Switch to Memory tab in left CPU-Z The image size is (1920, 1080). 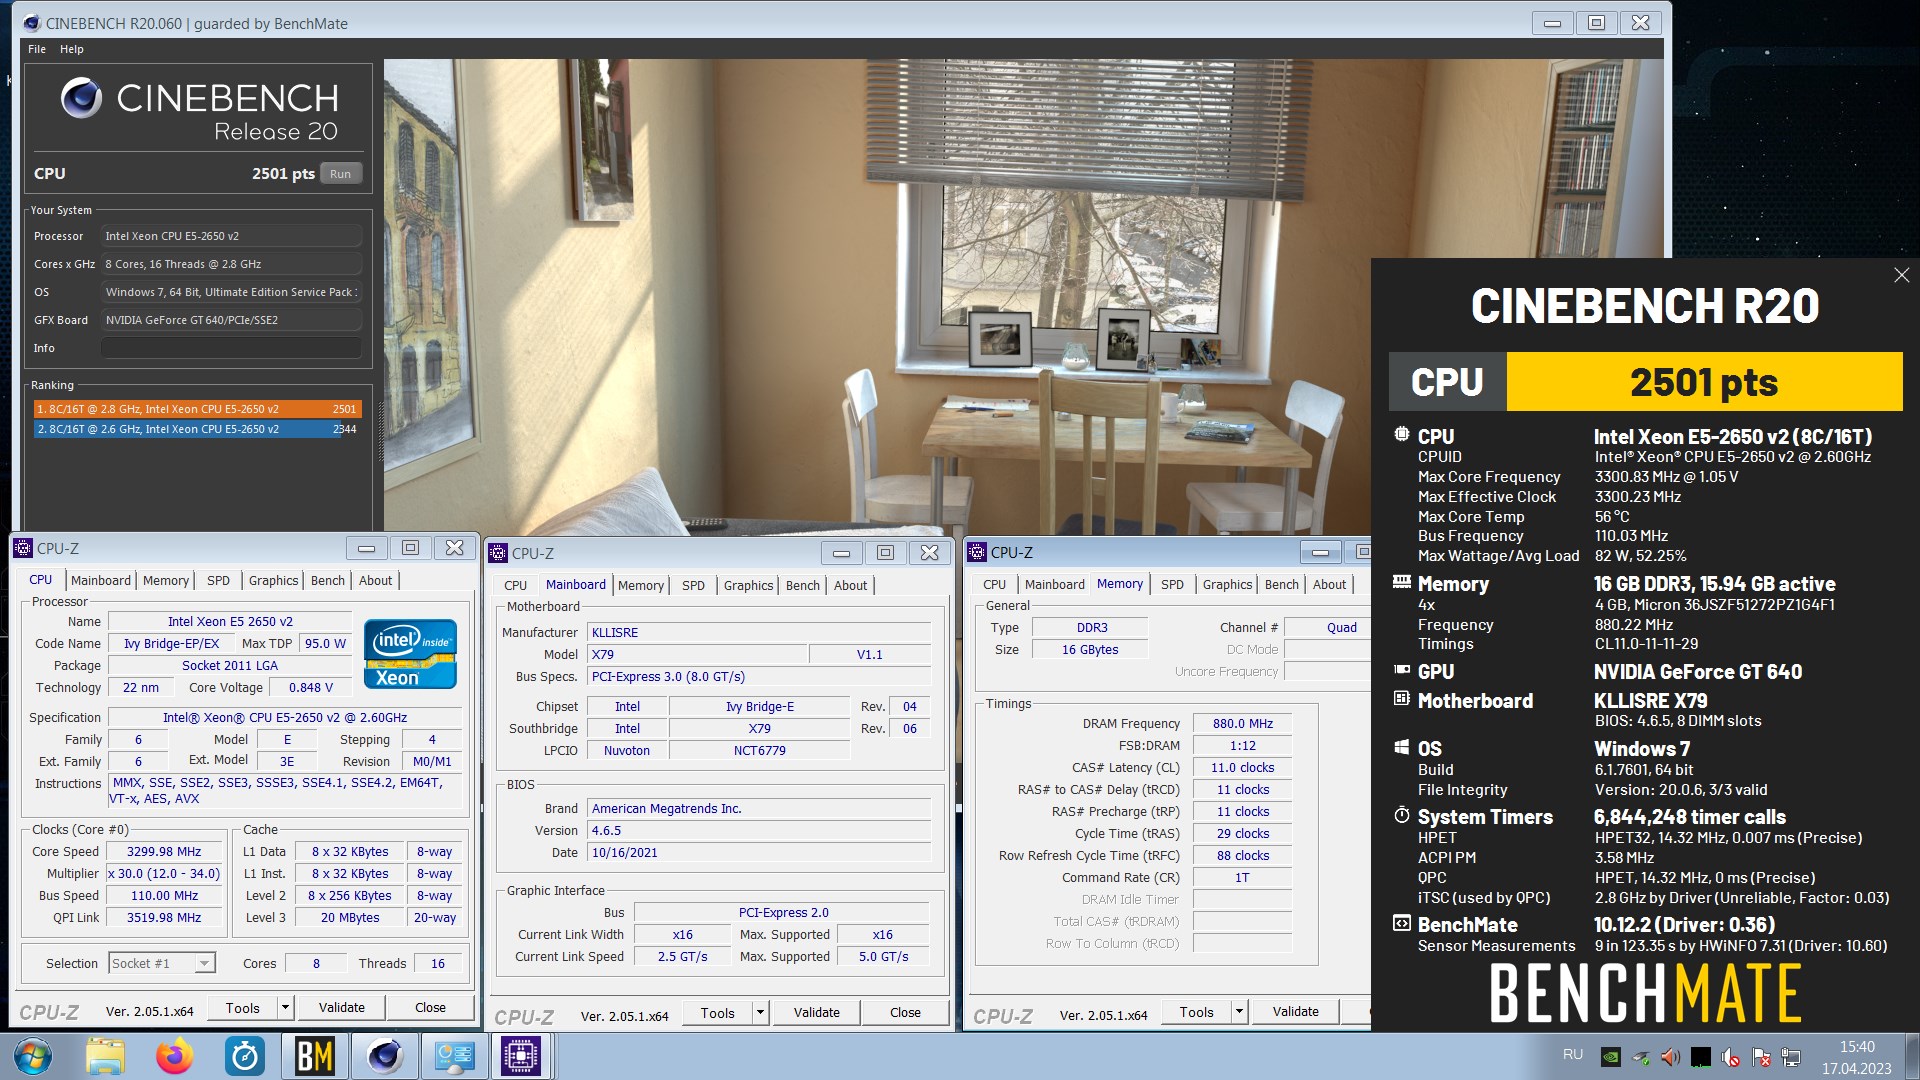pos(166,580)
